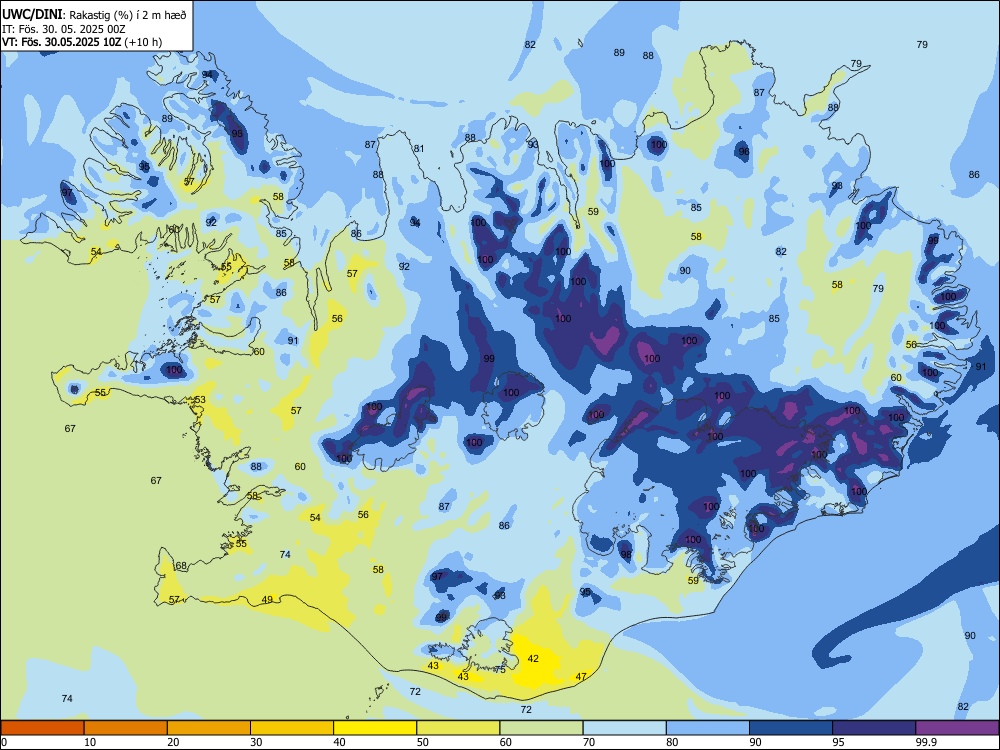Click the 'IT: Fös. 30. 05. 2025 00Z' line
Screen dimensions: 1000x750
pos(63,29)
